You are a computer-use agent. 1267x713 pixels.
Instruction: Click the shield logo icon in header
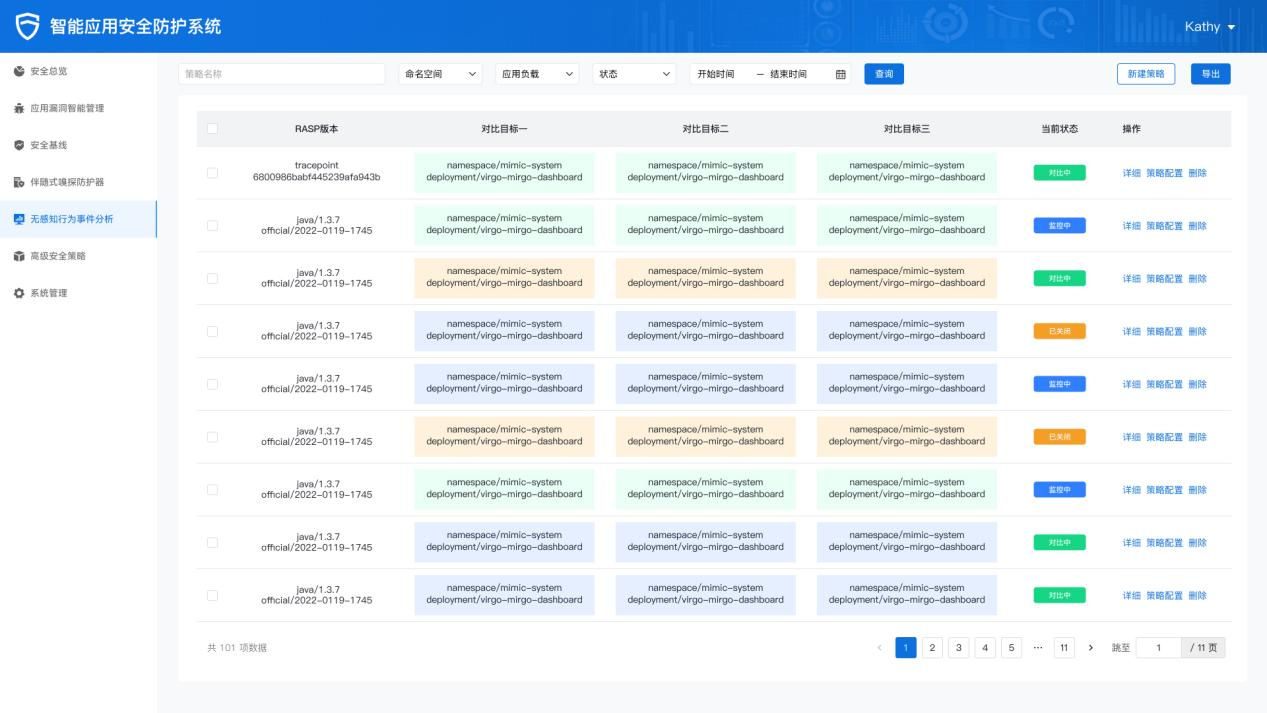point(28,26)
